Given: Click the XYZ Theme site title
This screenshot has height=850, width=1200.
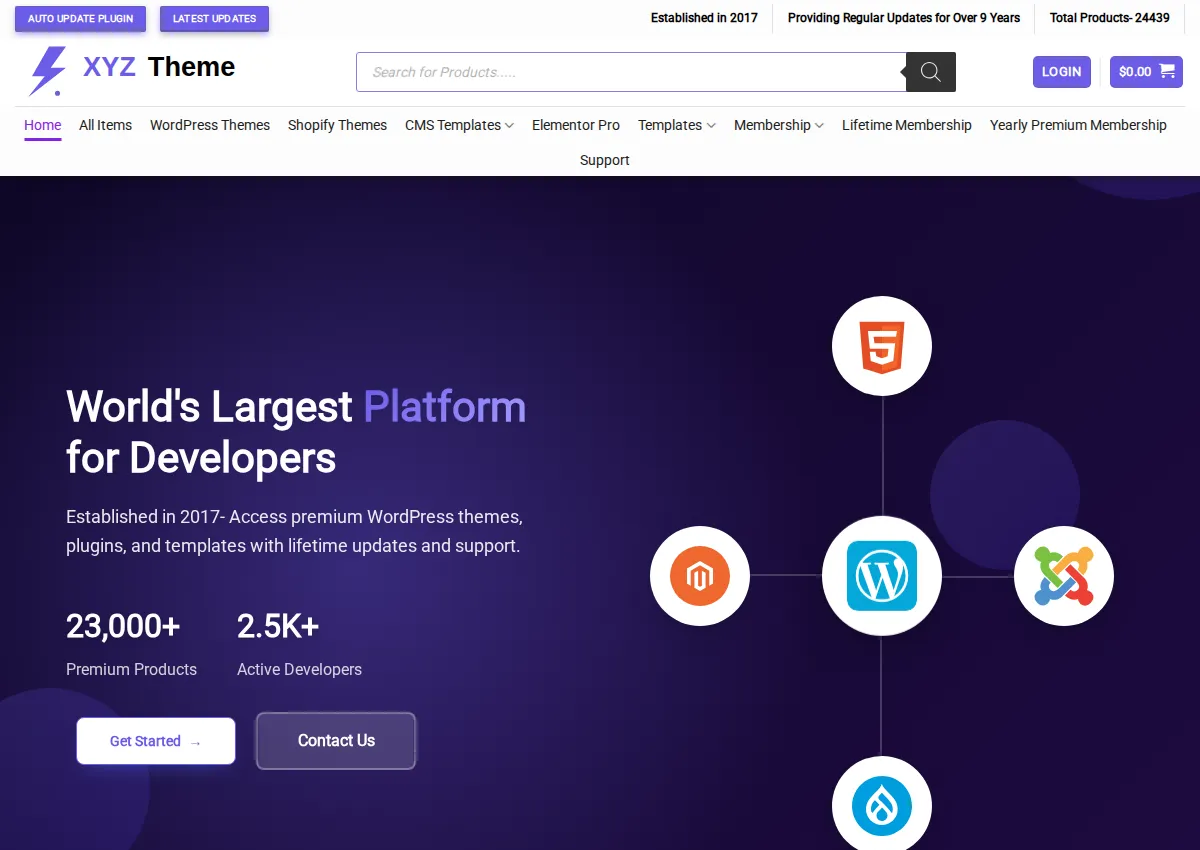Looking at the screenshot, I should click(159, 67).
